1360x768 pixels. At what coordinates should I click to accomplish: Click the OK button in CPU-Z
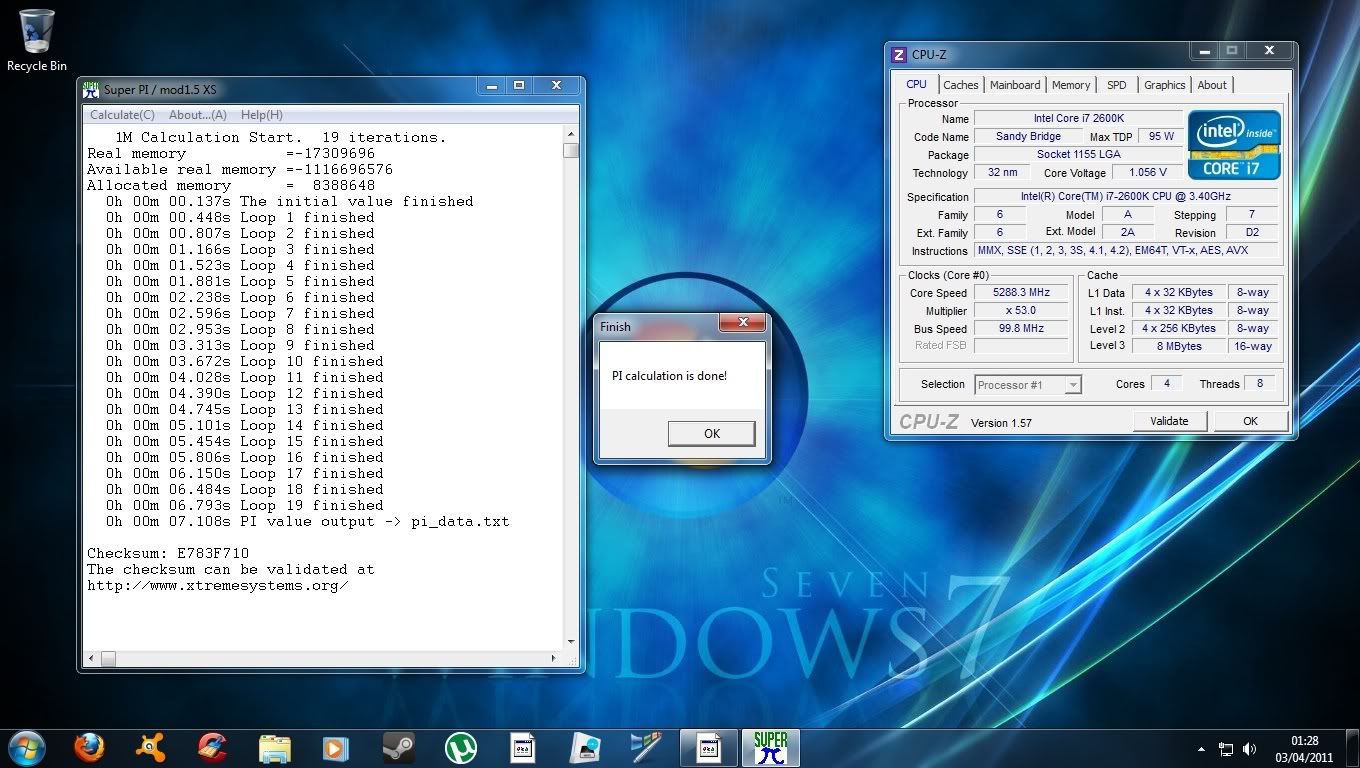pos(1250,421)
